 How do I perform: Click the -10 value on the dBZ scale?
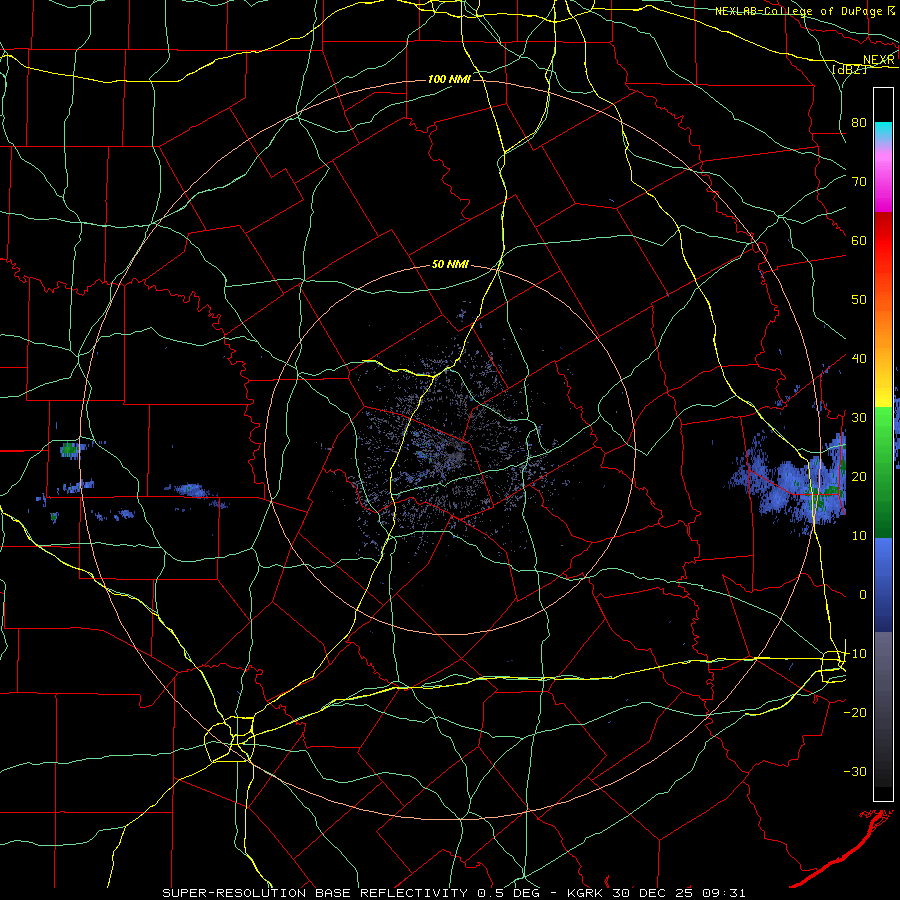[x=855, y=654]
